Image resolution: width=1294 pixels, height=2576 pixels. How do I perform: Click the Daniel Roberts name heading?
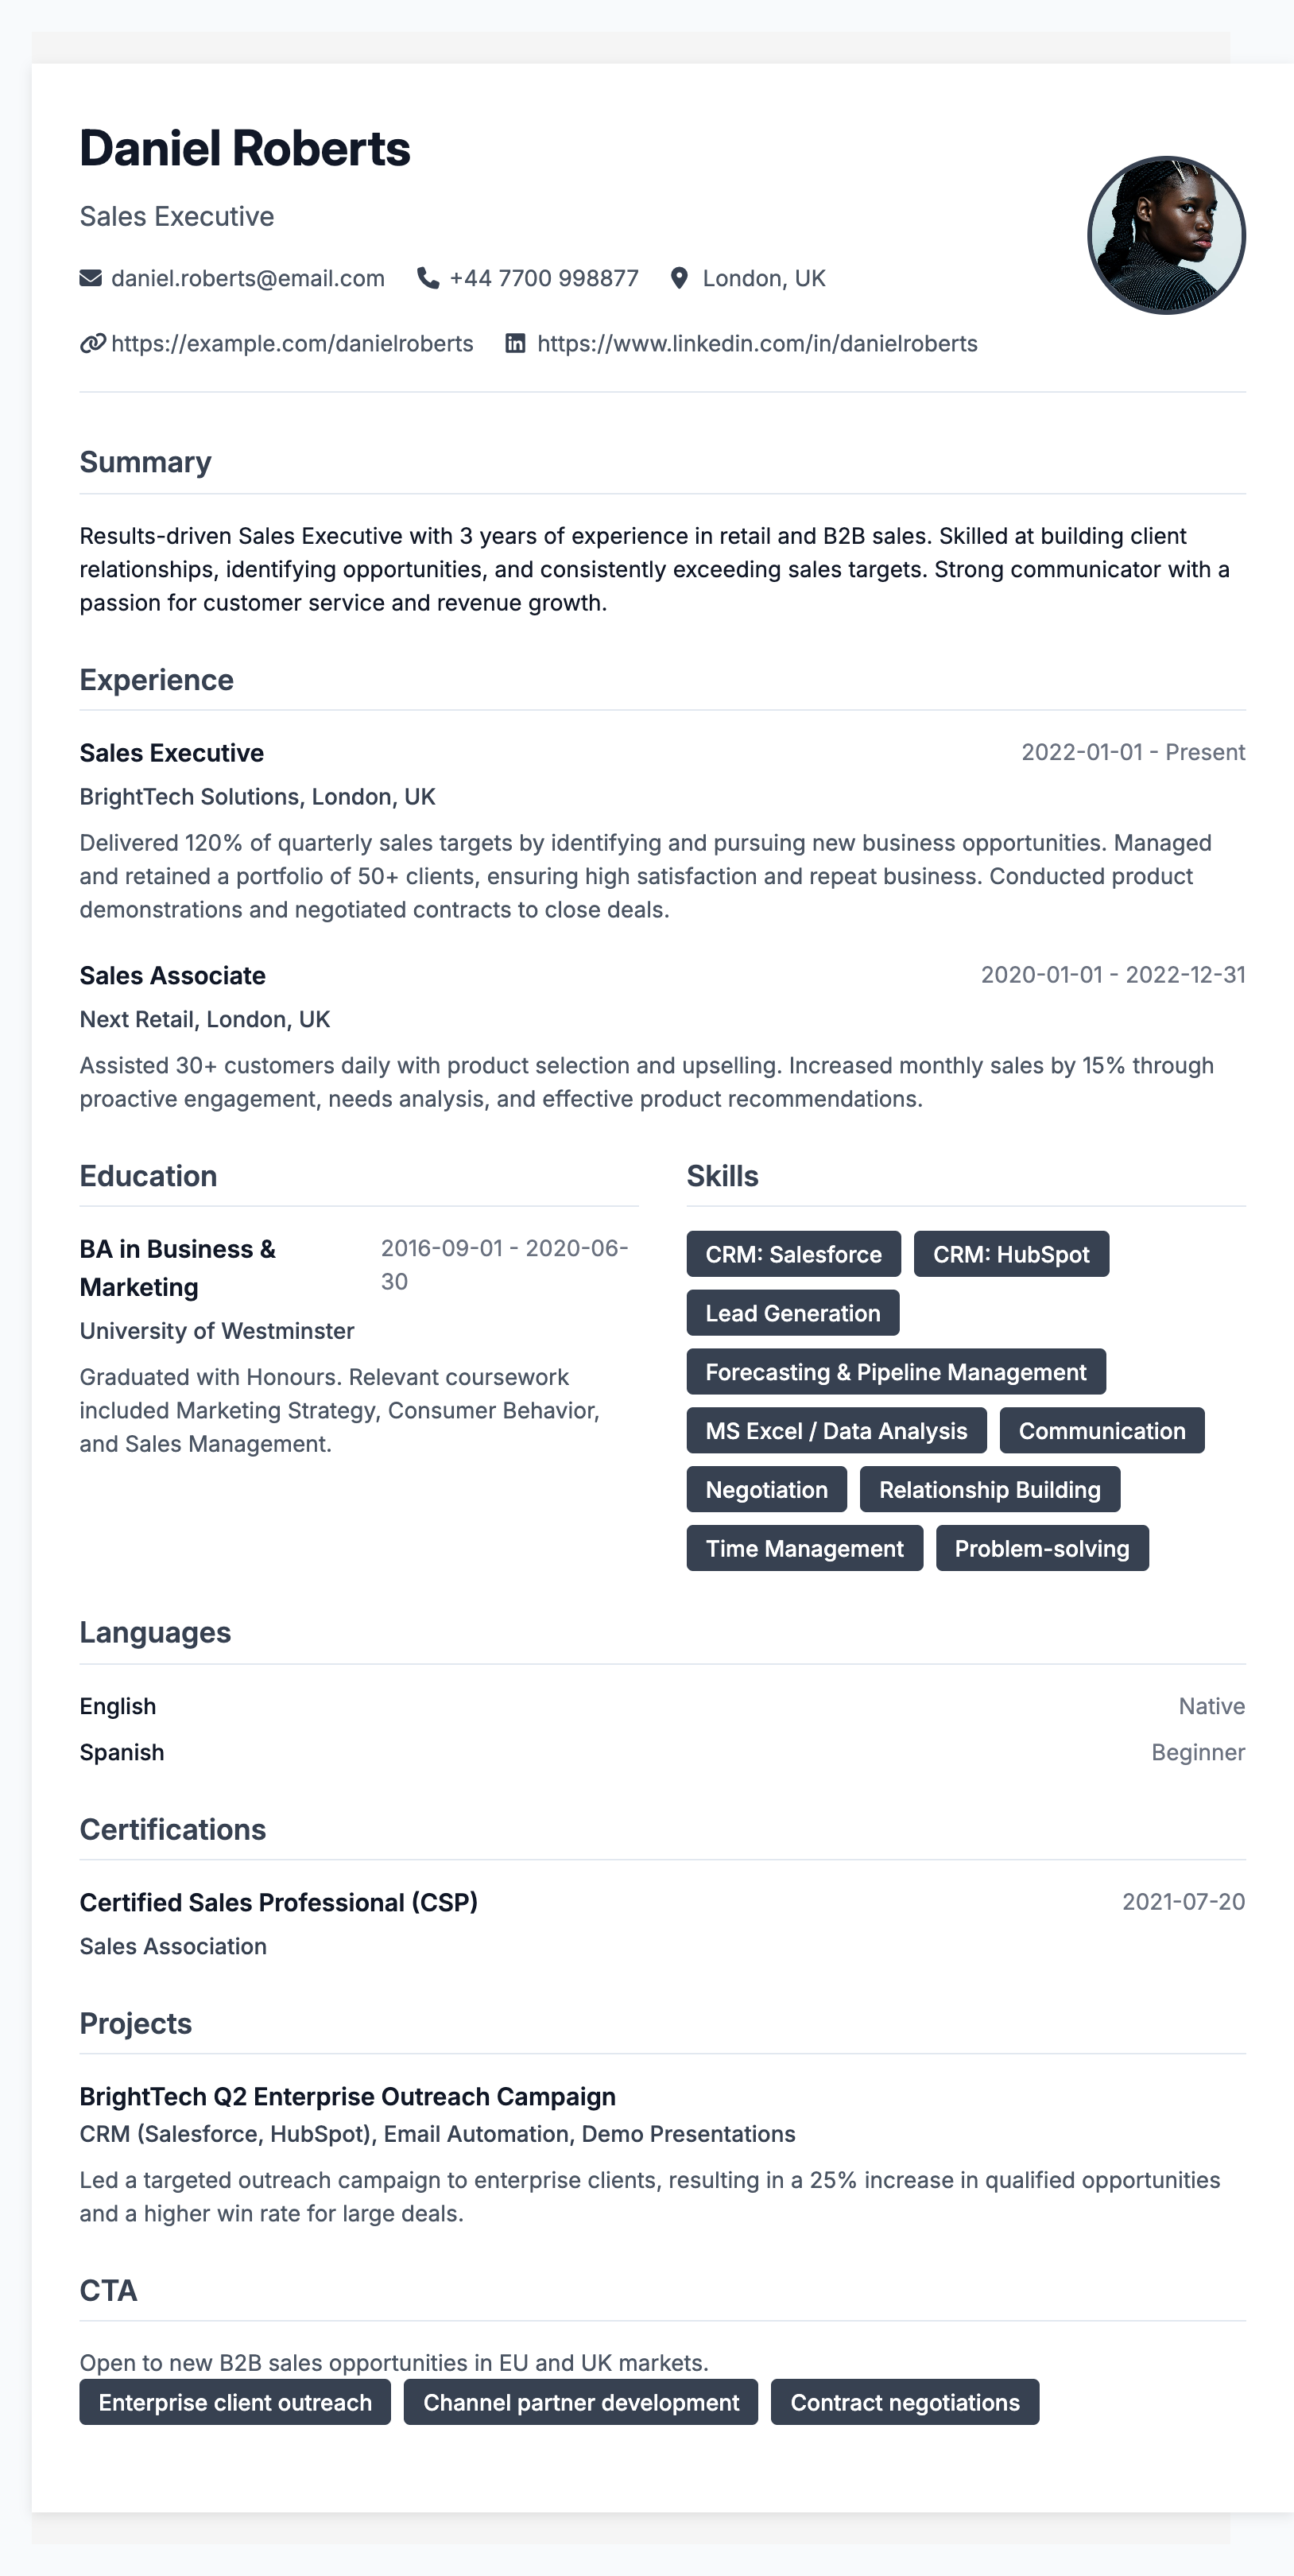coord(245,149)
